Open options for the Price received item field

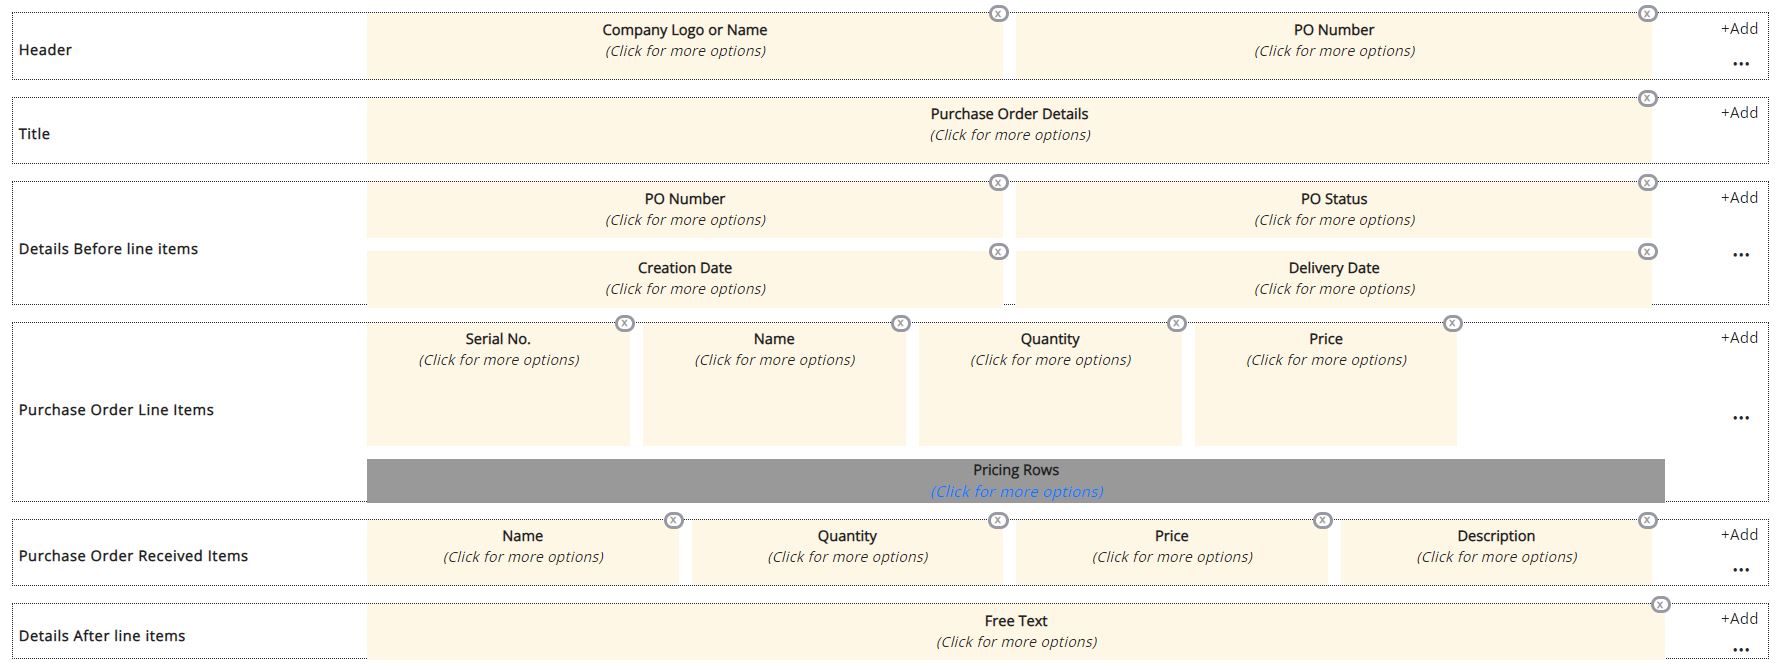[1170, 556]
